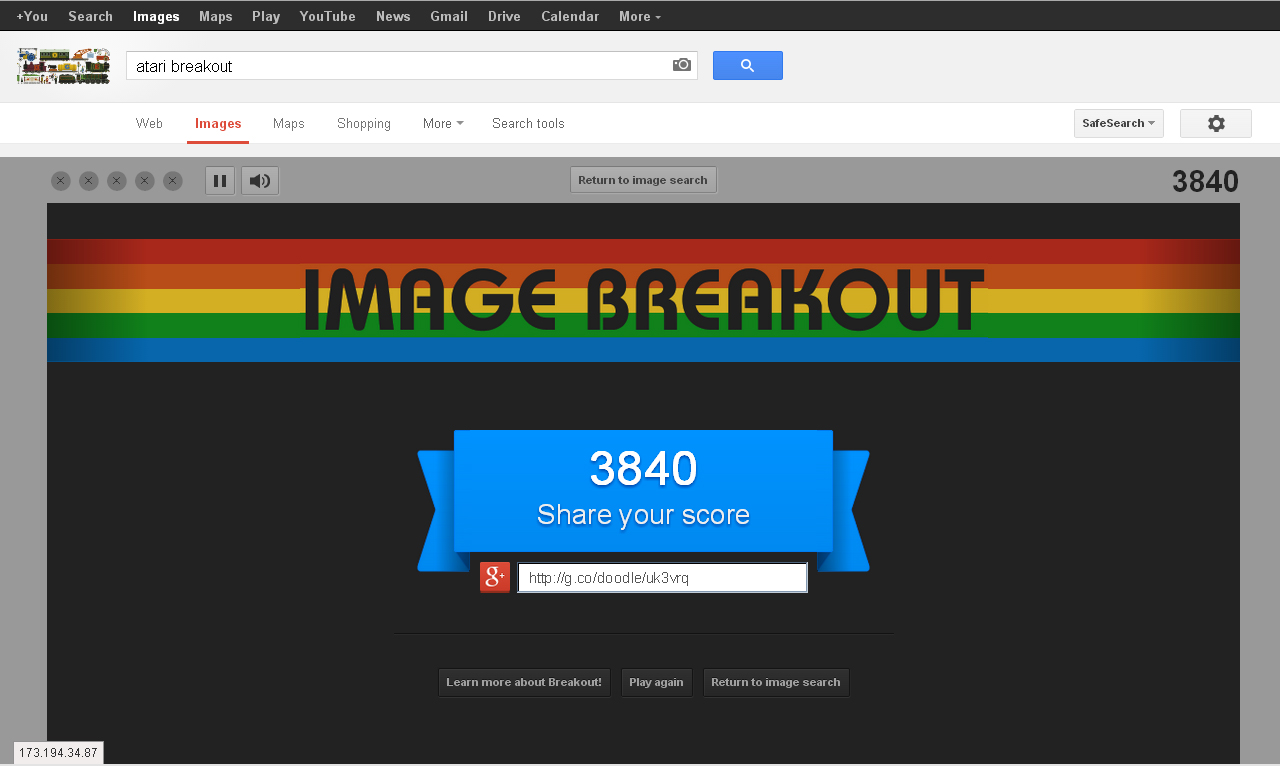Image resolution: width=1280 pixels, height=766 pixels.
Task: Open Drive in the top bar
Action: [x=504, y=16]
